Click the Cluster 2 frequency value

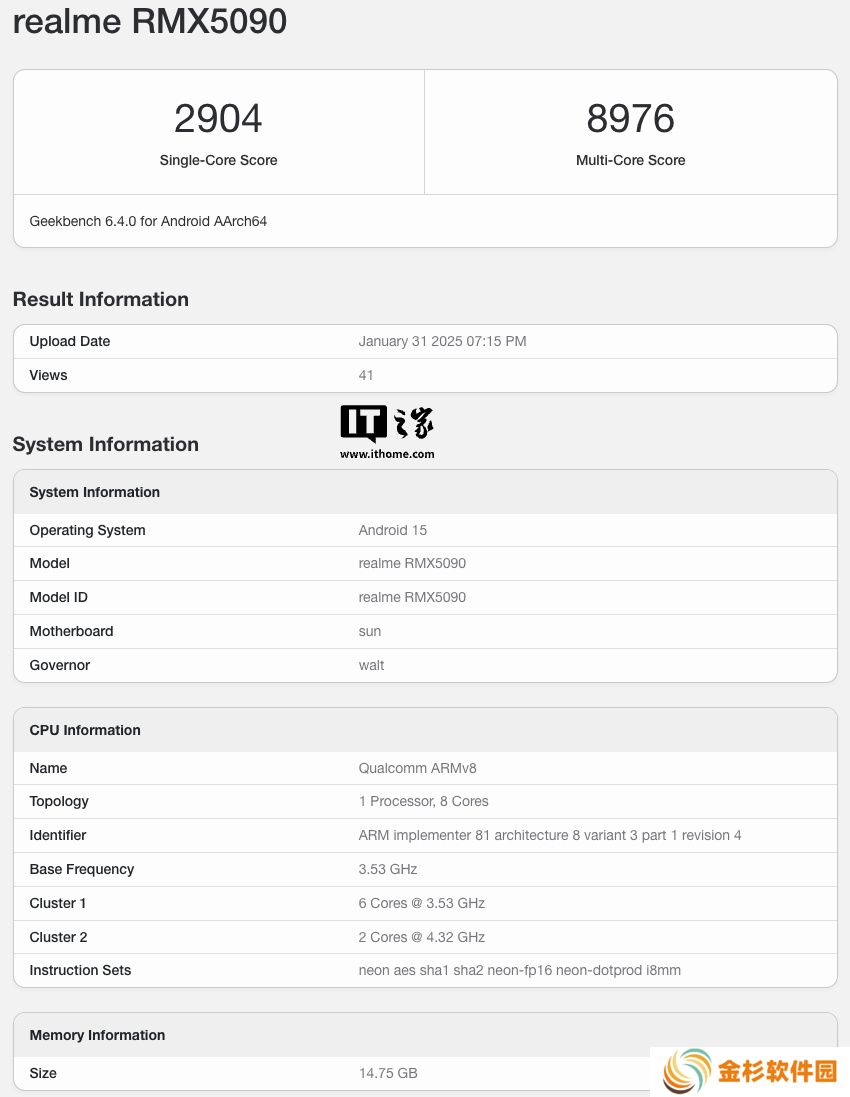coord(422,937)
